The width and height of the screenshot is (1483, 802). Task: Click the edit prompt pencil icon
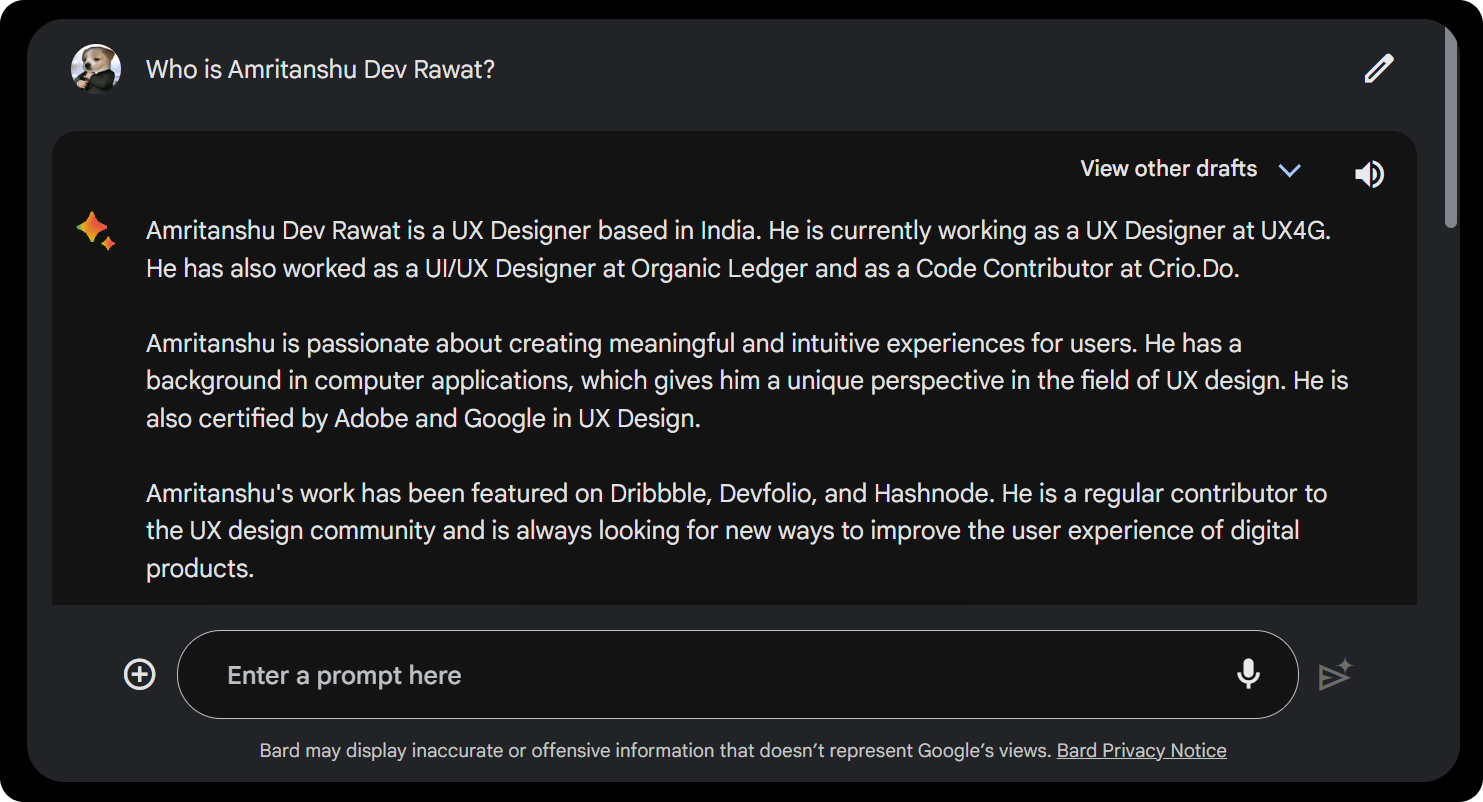pos(1378,69)
